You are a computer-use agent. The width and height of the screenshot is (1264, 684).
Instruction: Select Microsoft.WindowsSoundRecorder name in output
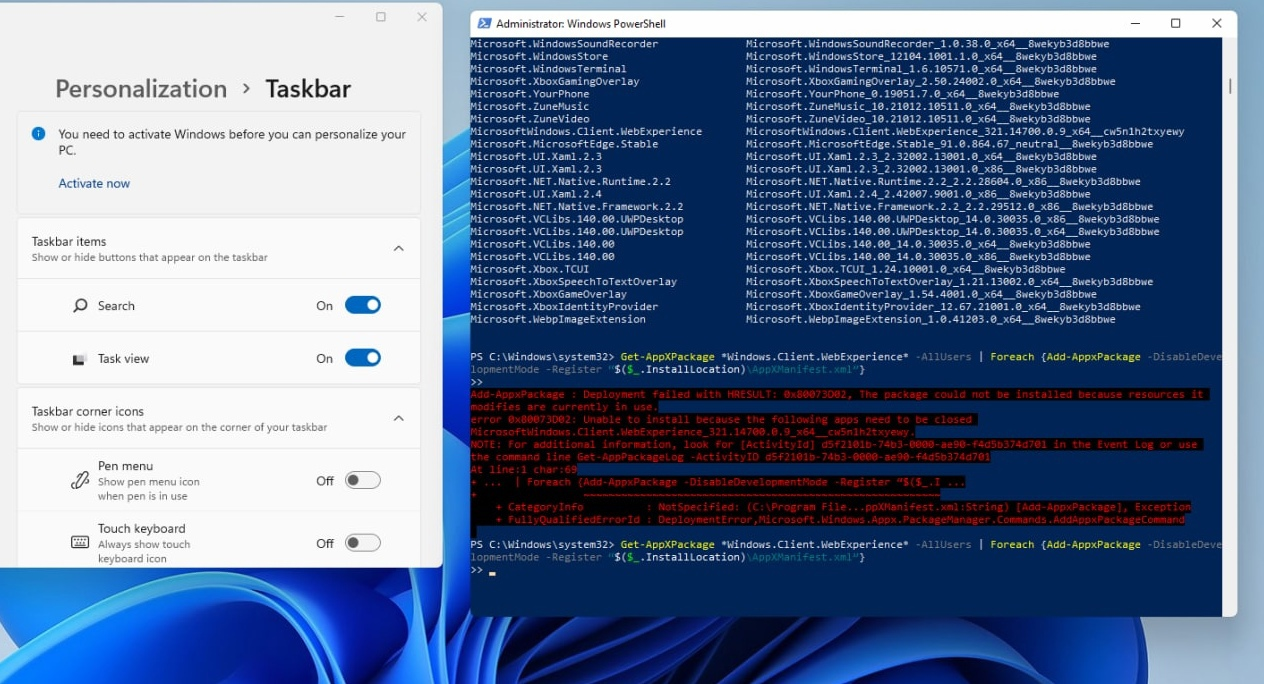pyautogui.click(x=564, y=44)
